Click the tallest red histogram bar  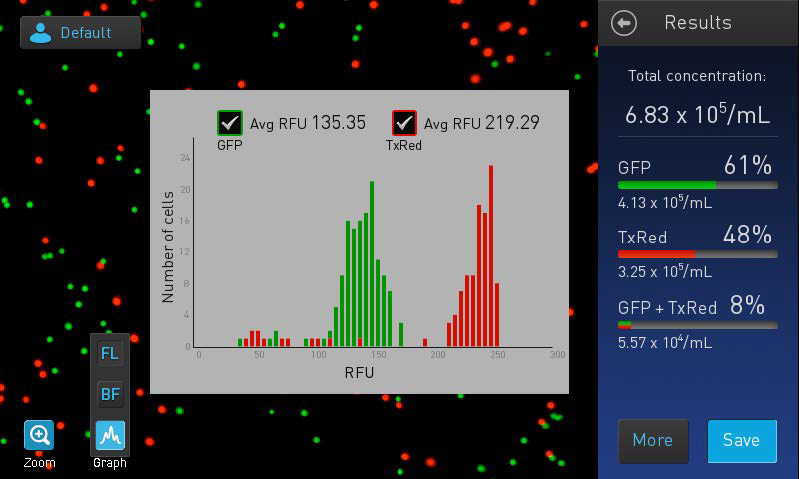pyautogui.click(x=491, y=256)
